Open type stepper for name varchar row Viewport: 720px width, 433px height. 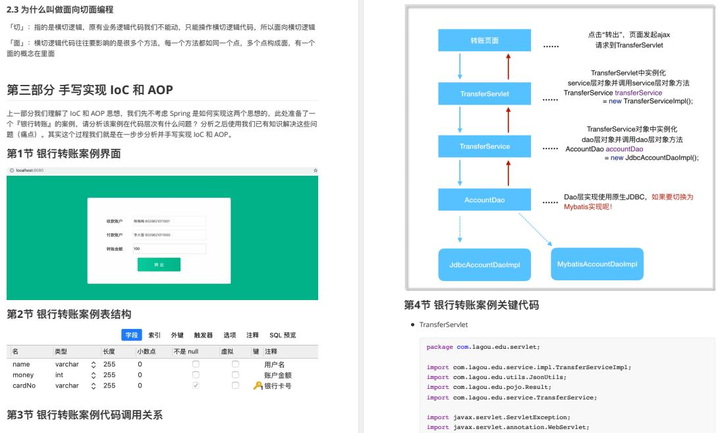click(x=93, y=365)
